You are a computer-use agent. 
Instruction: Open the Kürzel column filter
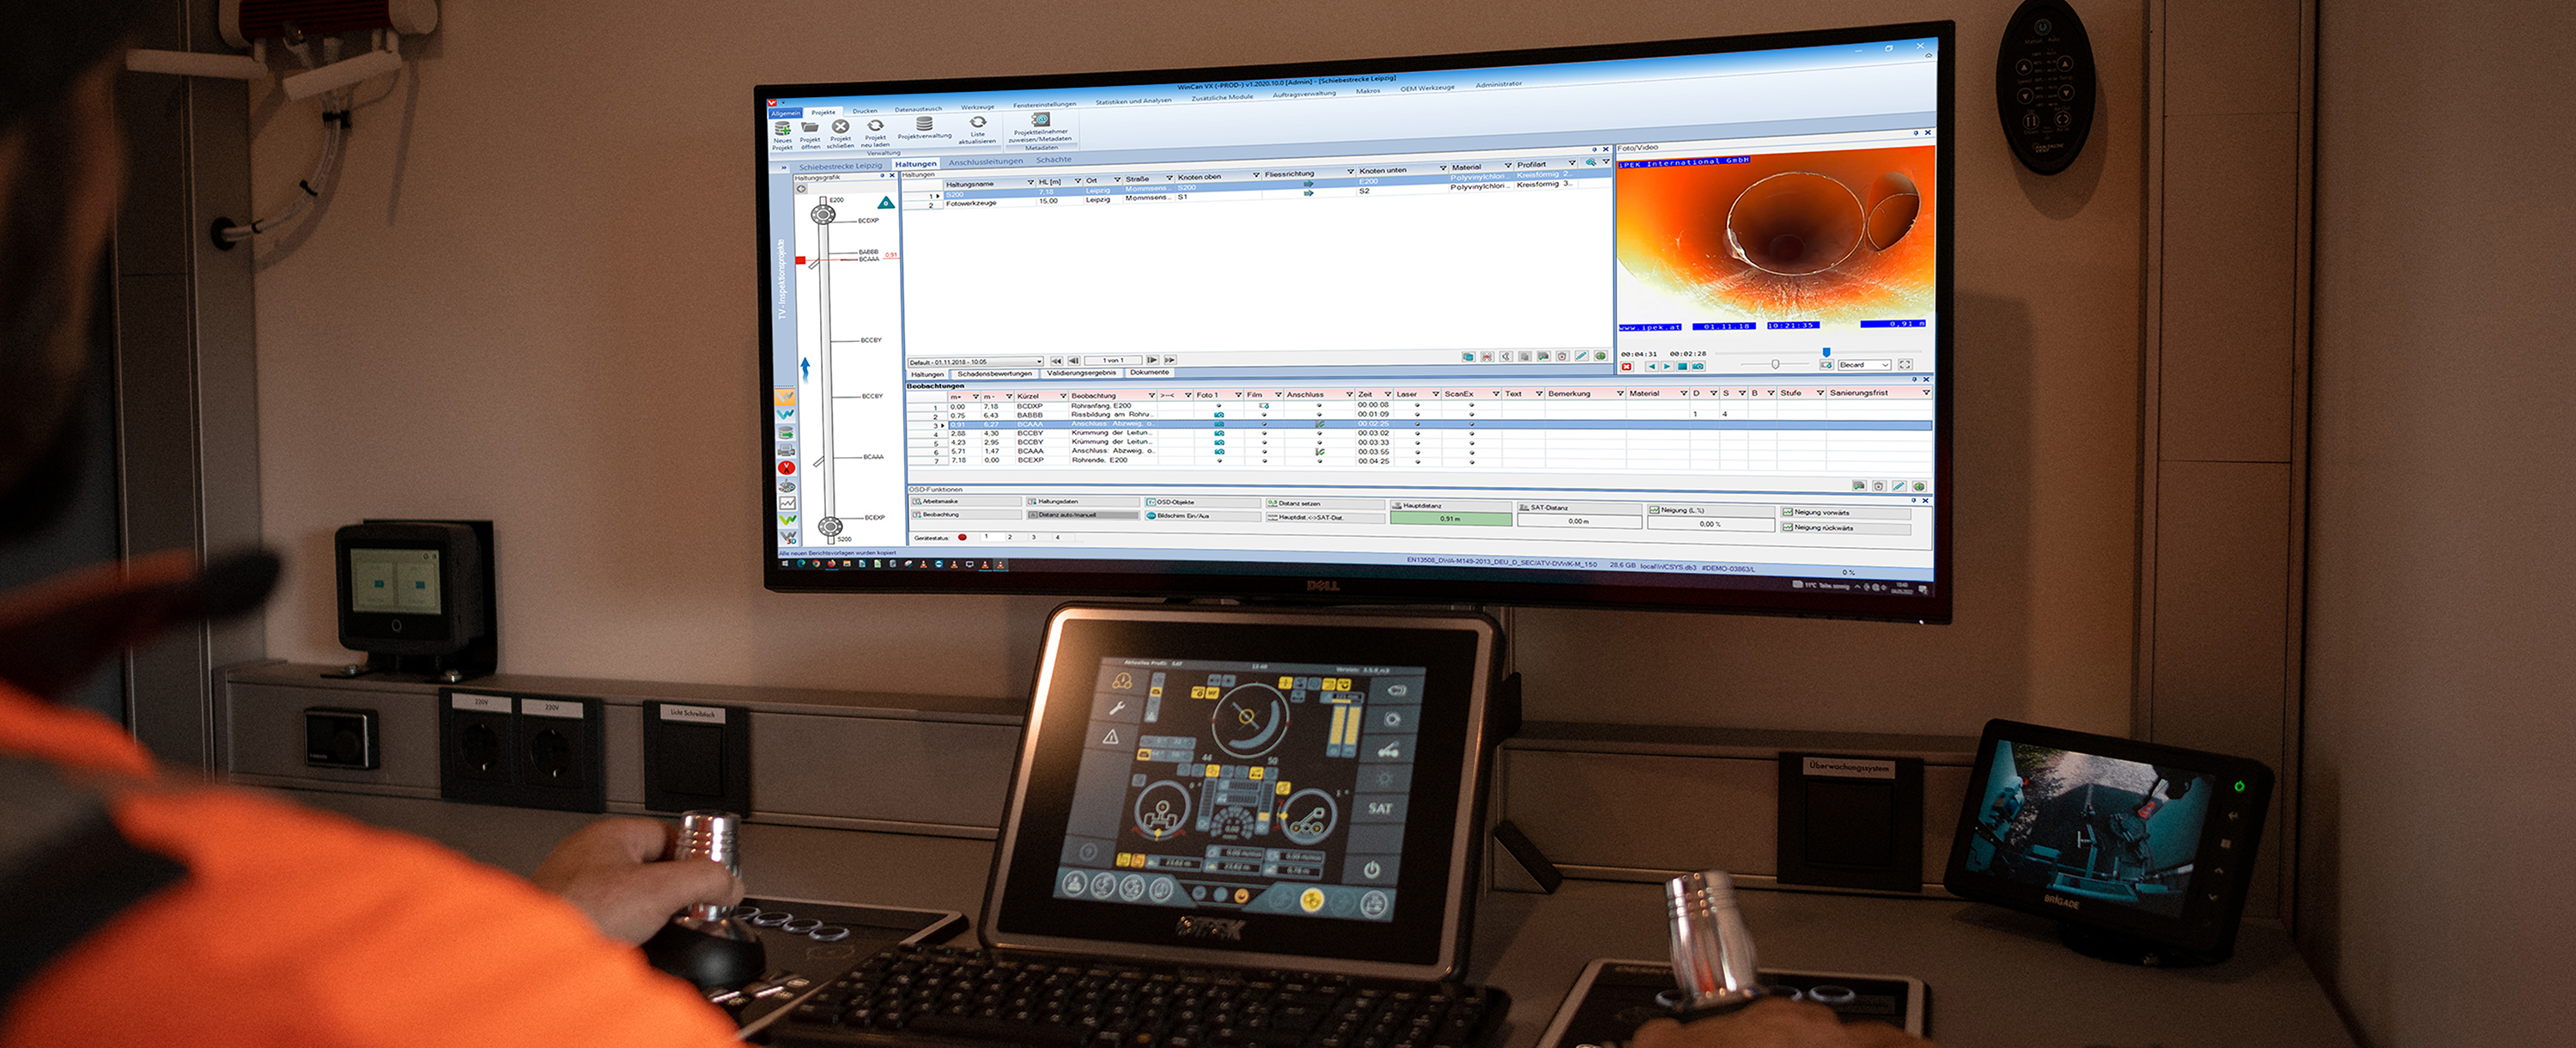(1062, 396)
